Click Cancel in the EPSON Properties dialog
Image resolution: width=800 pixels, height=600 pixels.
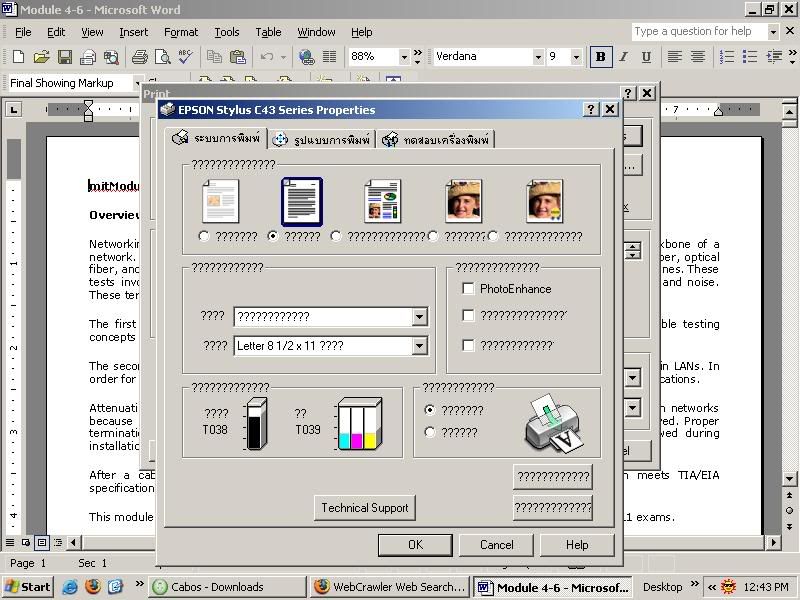[496, 545]
